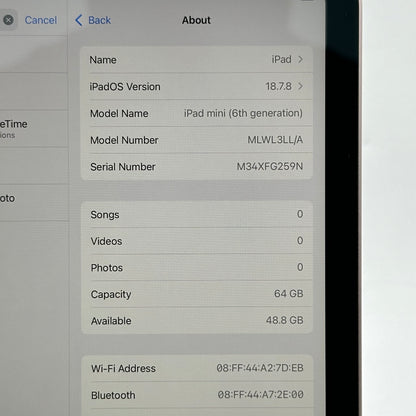Open the partially visible eTime sidebar item
The width and height of the screenshot is (416, 416).
[x=34, y=128]
